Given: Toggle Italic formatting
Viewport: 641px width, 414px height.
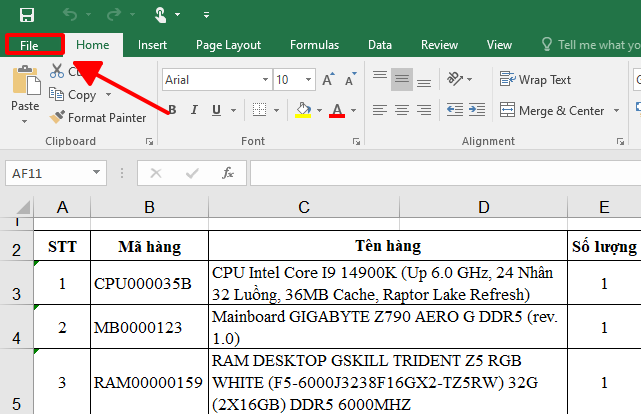Looking at the screenshot, I should [195, 110].
